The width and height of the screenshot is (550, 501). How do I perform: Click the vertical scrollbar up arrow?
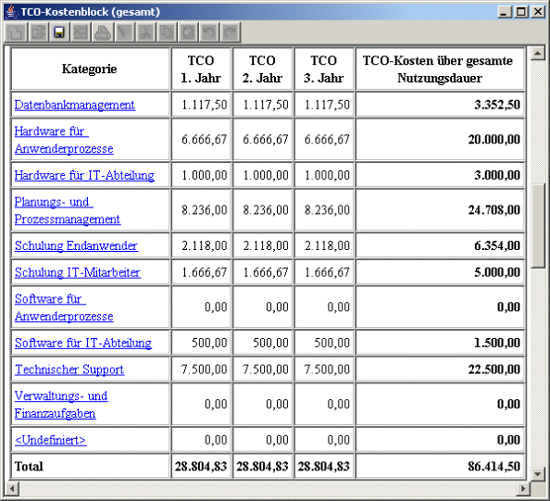[537, 54]
